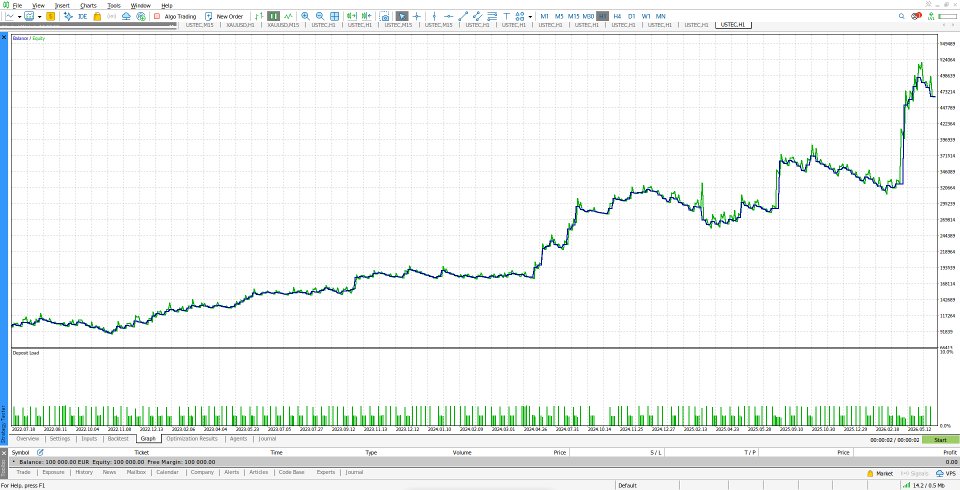Click the VPS button in toolbox bar

(946, 473)
